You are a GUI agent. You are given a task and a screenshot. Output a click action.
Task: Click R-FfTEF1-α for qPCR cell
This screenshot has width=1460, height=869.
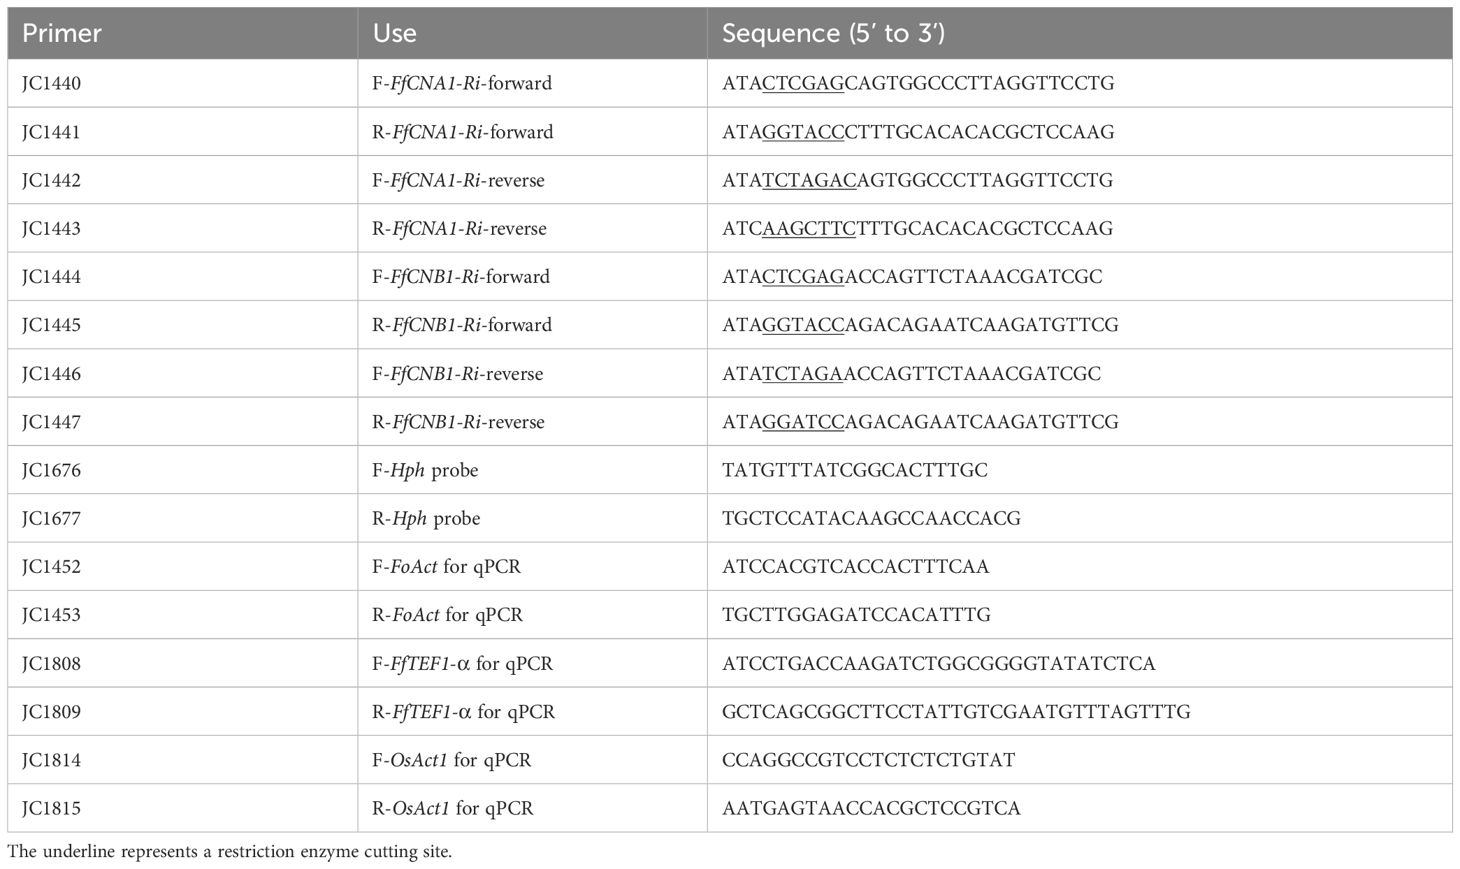[x=532, y=711]
